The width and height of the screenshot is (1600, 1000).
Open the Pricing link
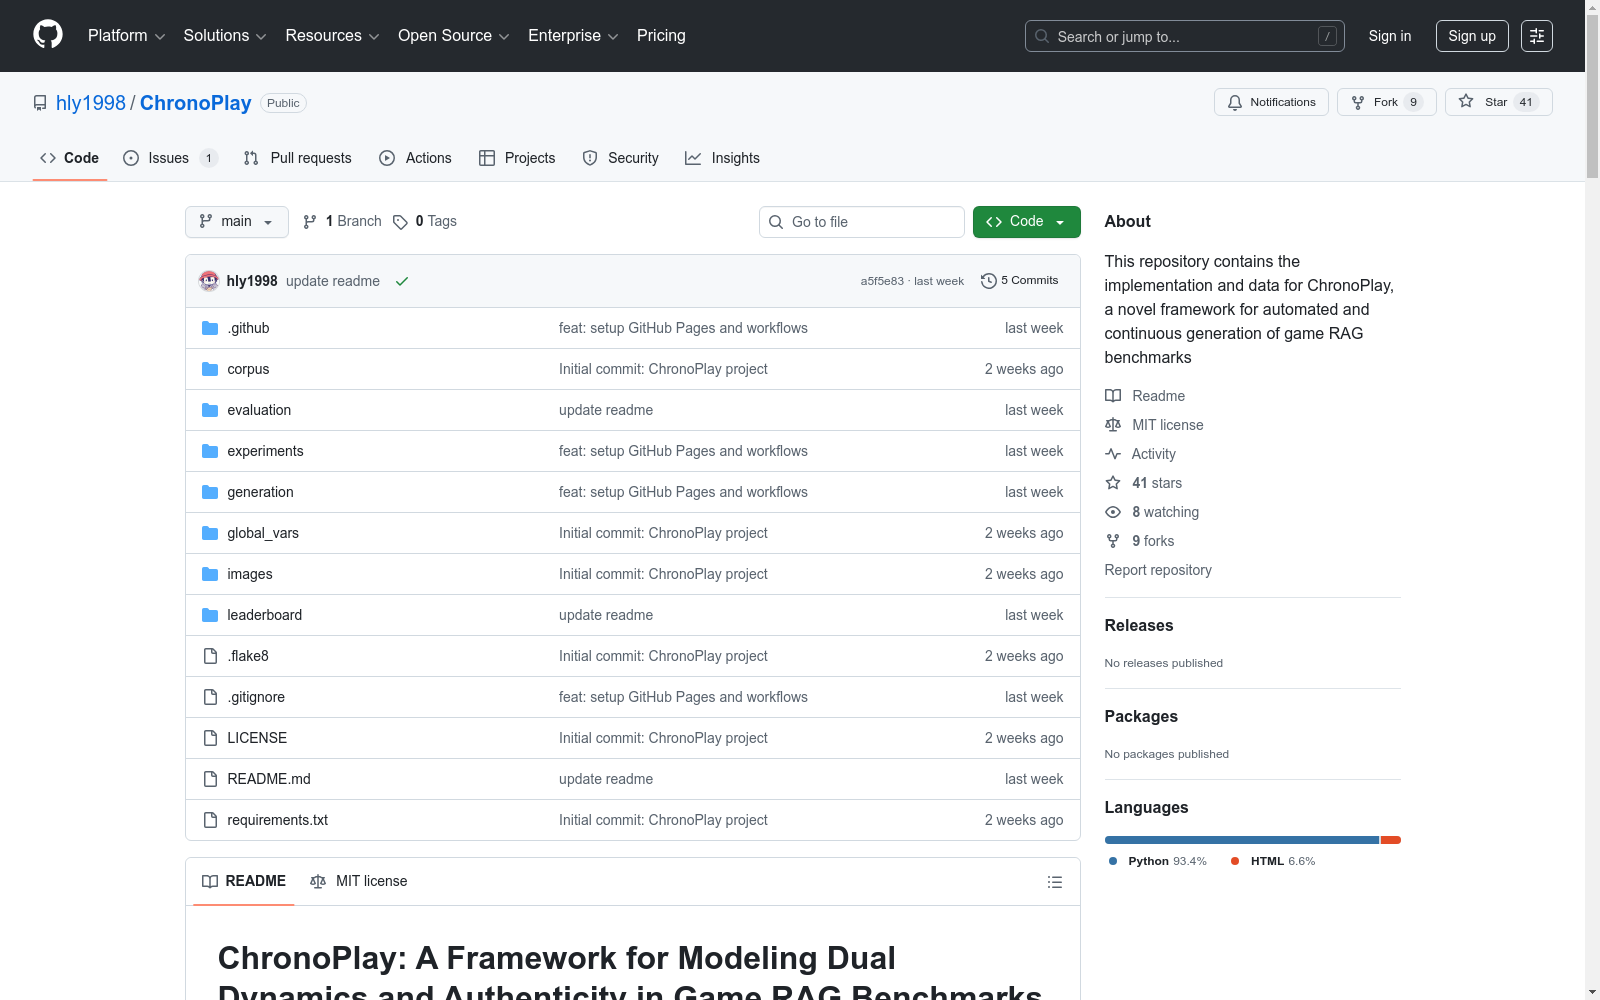[x=661, y=36]
